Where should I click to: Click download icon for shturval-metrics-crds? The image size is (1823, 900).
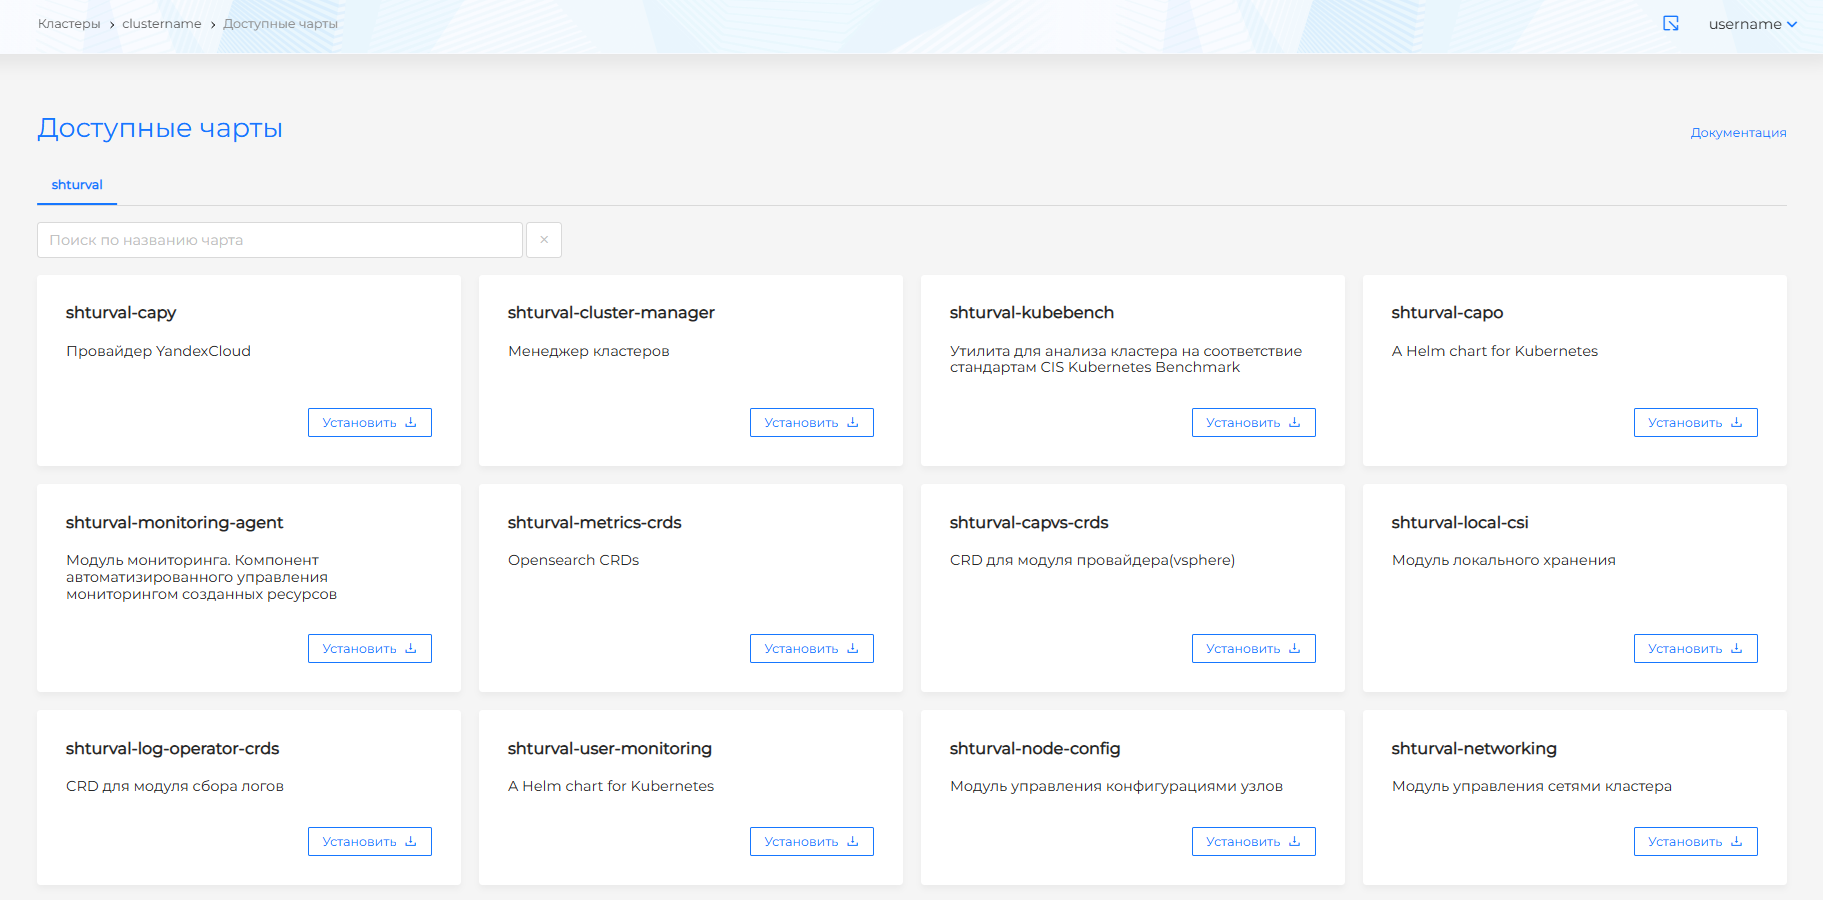[853, 649]
